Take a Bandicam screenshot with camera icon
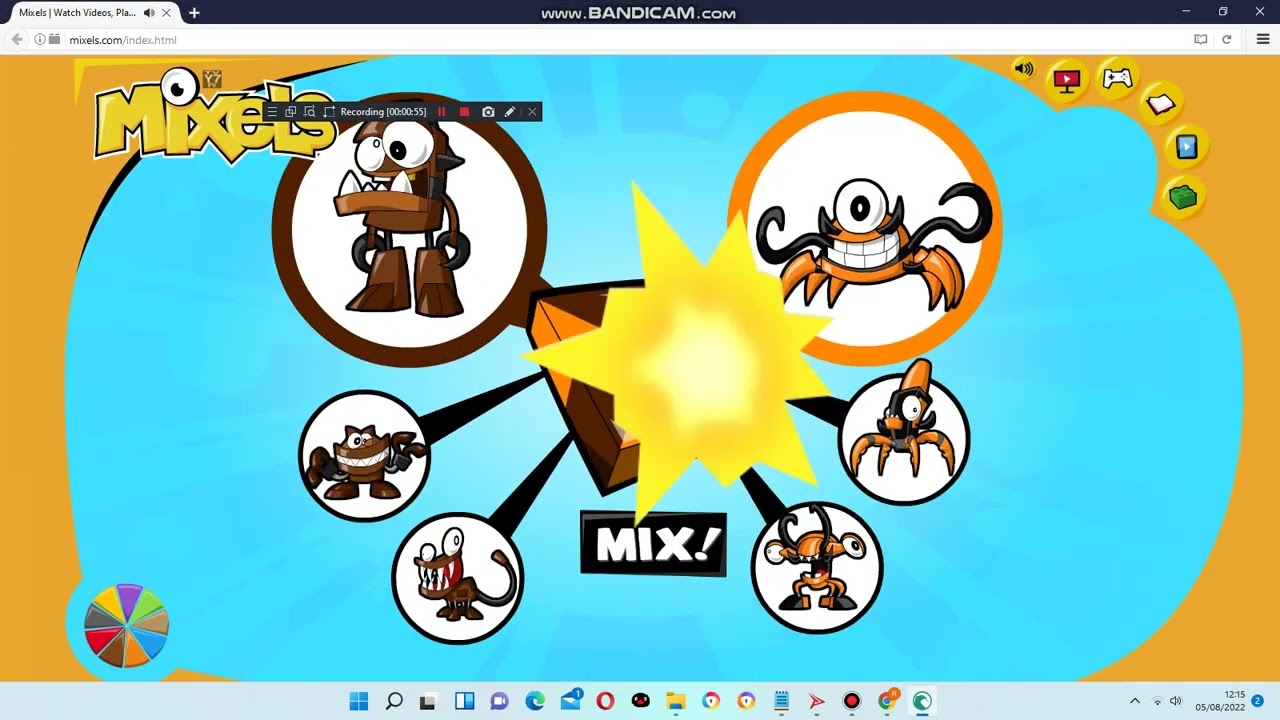This screenshot has height=720, width=1280. tap(488, 112)
